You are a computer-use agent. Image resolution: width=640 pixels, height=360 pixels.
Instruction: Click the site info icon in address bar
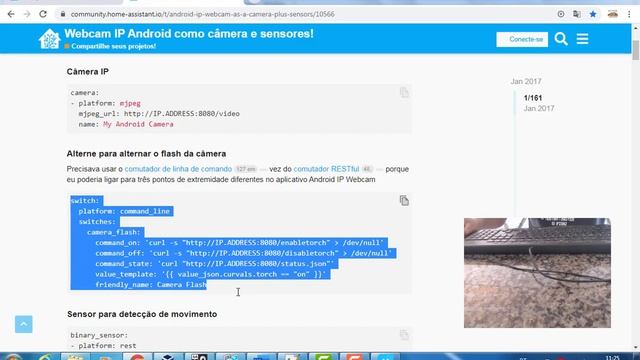coord(63,14)
